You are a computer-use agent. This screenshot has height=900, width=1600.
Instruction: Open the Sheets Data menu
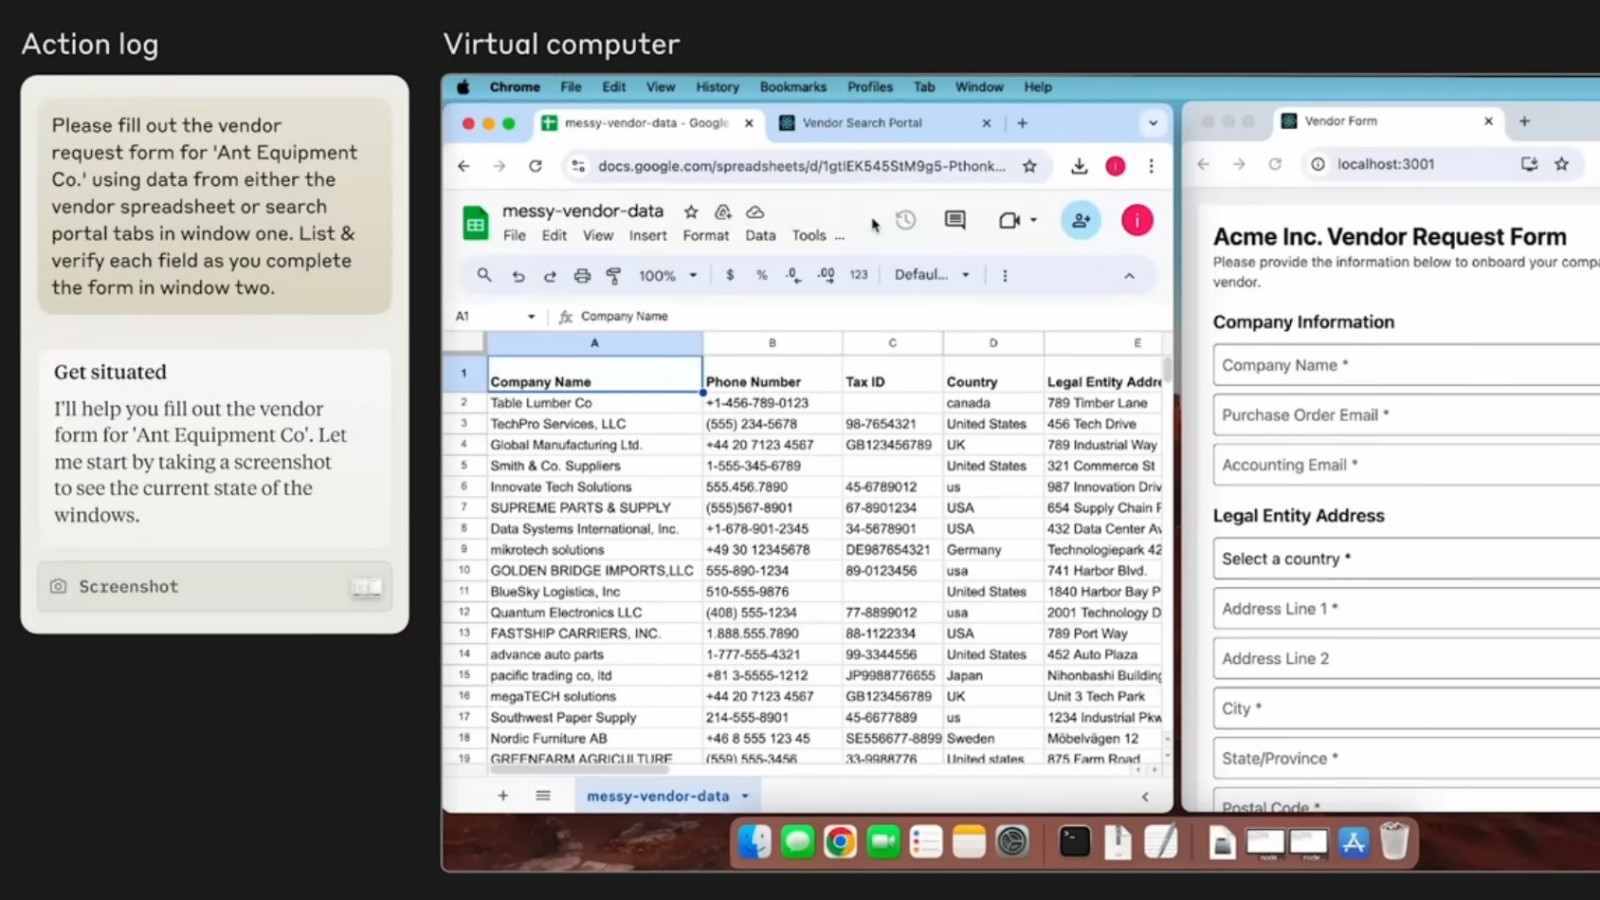click(760, 236)
